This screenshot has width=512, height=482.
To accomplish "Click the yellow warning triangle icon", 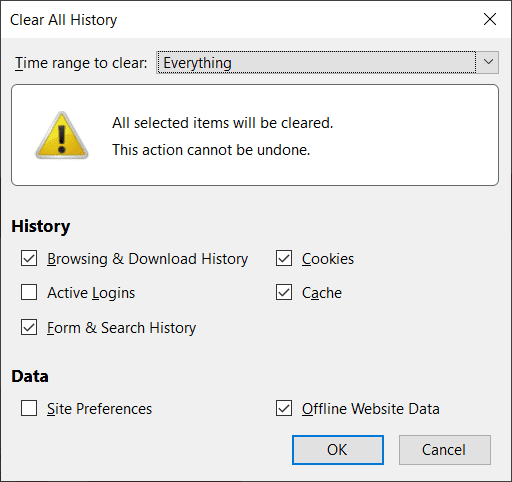I will [62, 135].
